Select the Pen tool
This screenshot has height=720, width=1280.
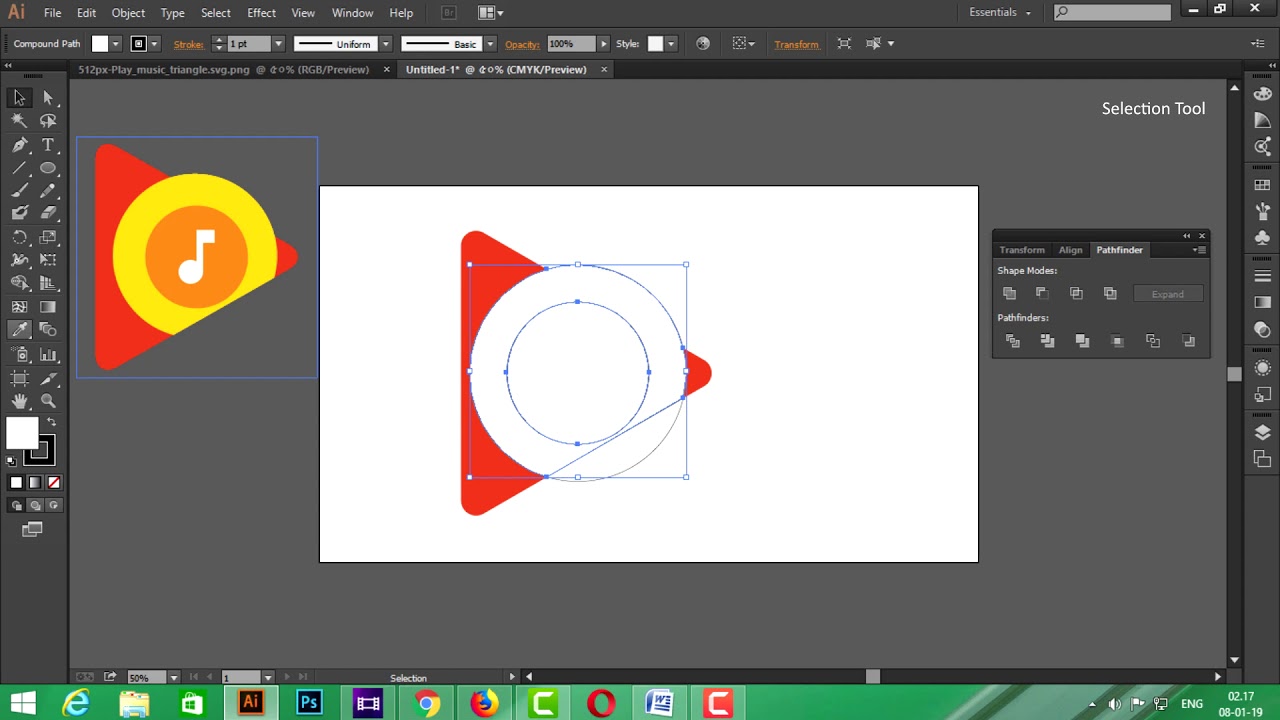pos(19,145)
